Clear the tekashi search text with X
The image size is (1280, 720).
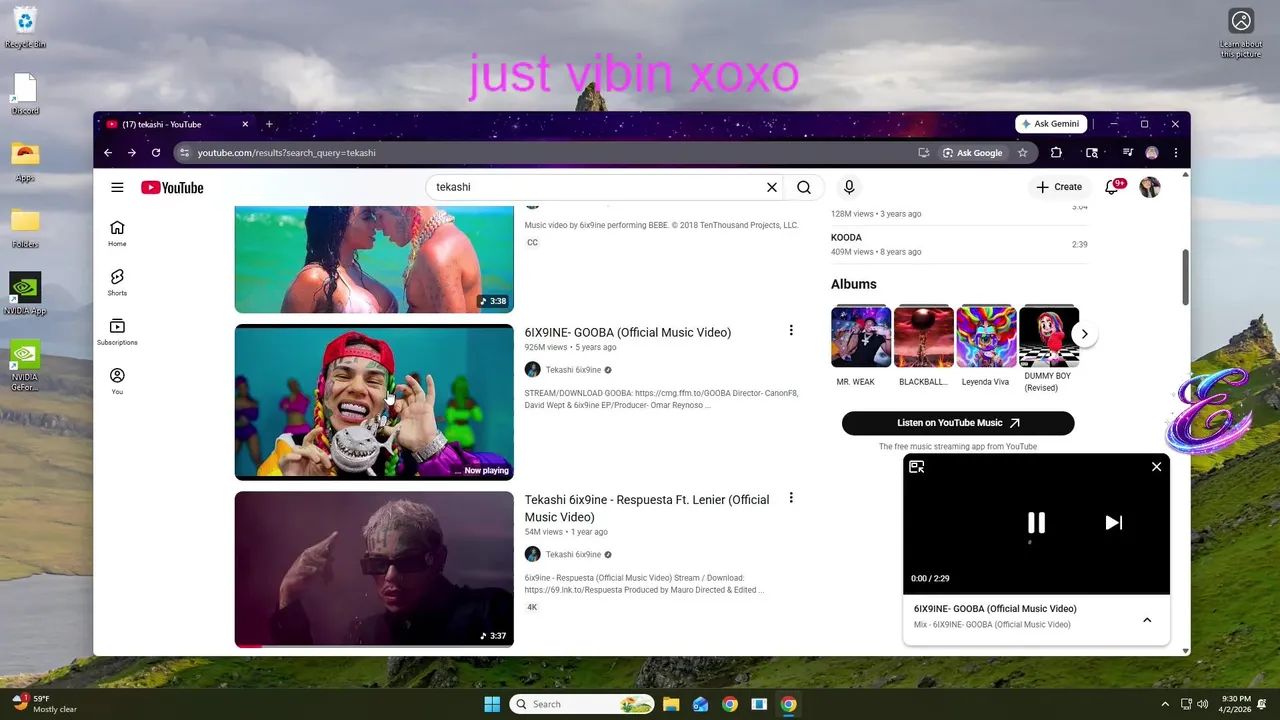tap(772, 187)
